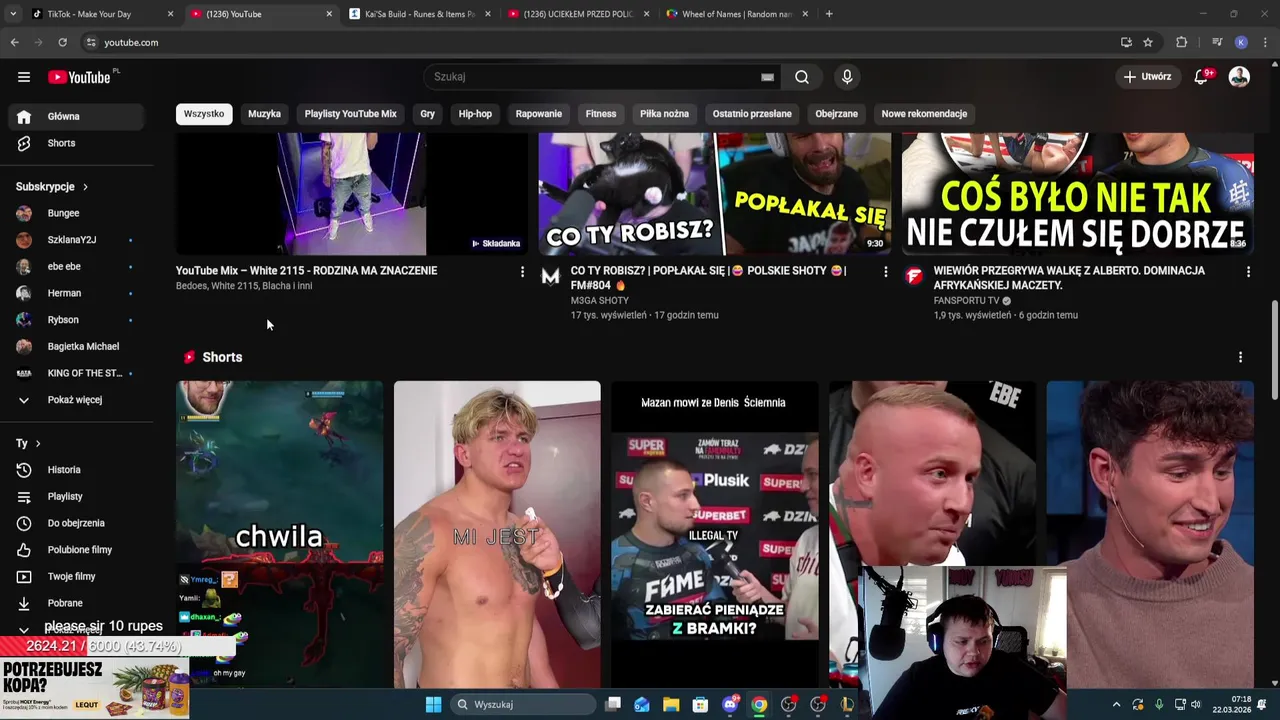Play the Zabierać pieniądze z bramki short
This screenshot has height=720, width=1280.
(715, 534)
